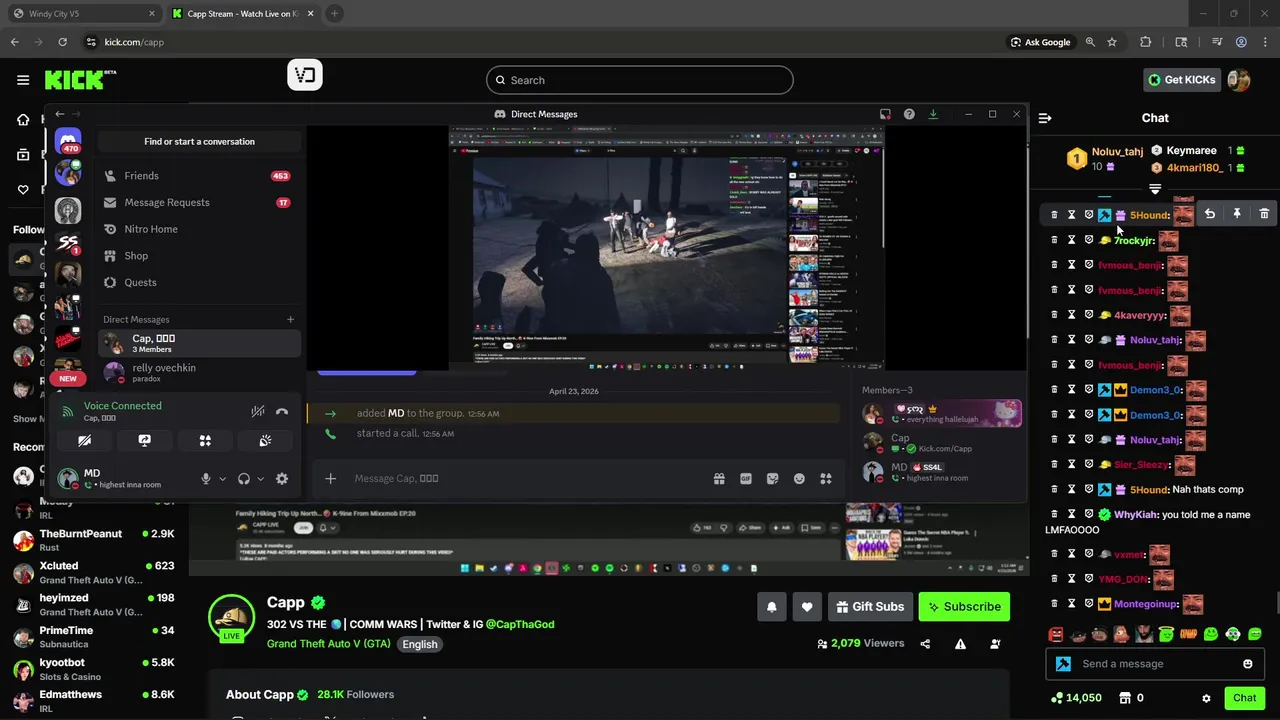Open Discord user settings gear
The height and width of the screenshot is (720, 1280).
(282, 479)
